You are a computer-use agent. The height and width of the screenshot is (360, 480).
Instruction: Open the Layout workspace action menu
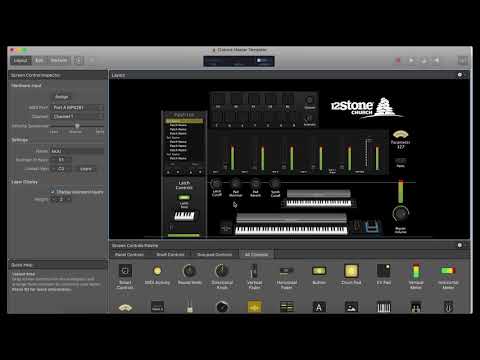[460, 75]
